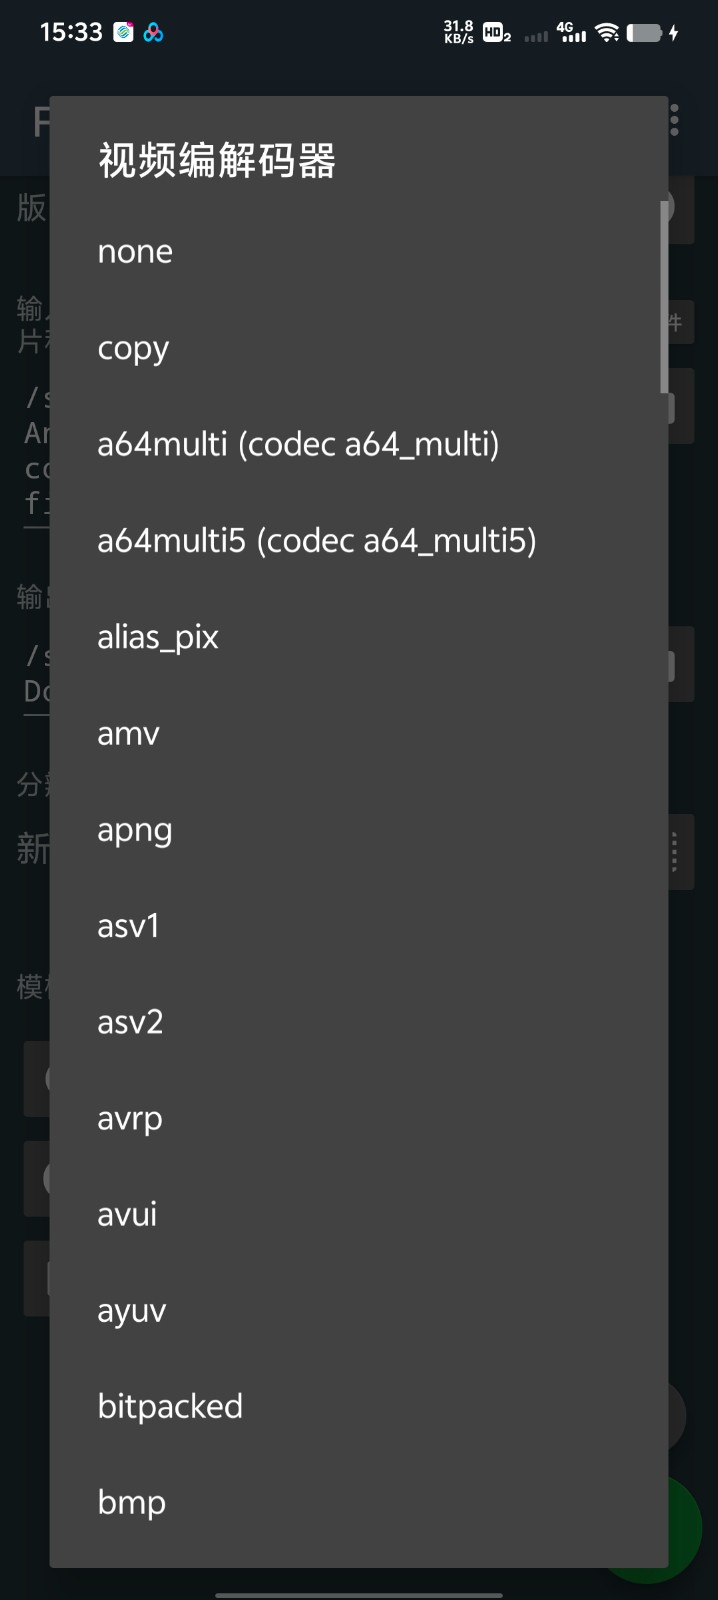
Task: Open the top-right three-dot overflow menu
Action: (675, 121)
